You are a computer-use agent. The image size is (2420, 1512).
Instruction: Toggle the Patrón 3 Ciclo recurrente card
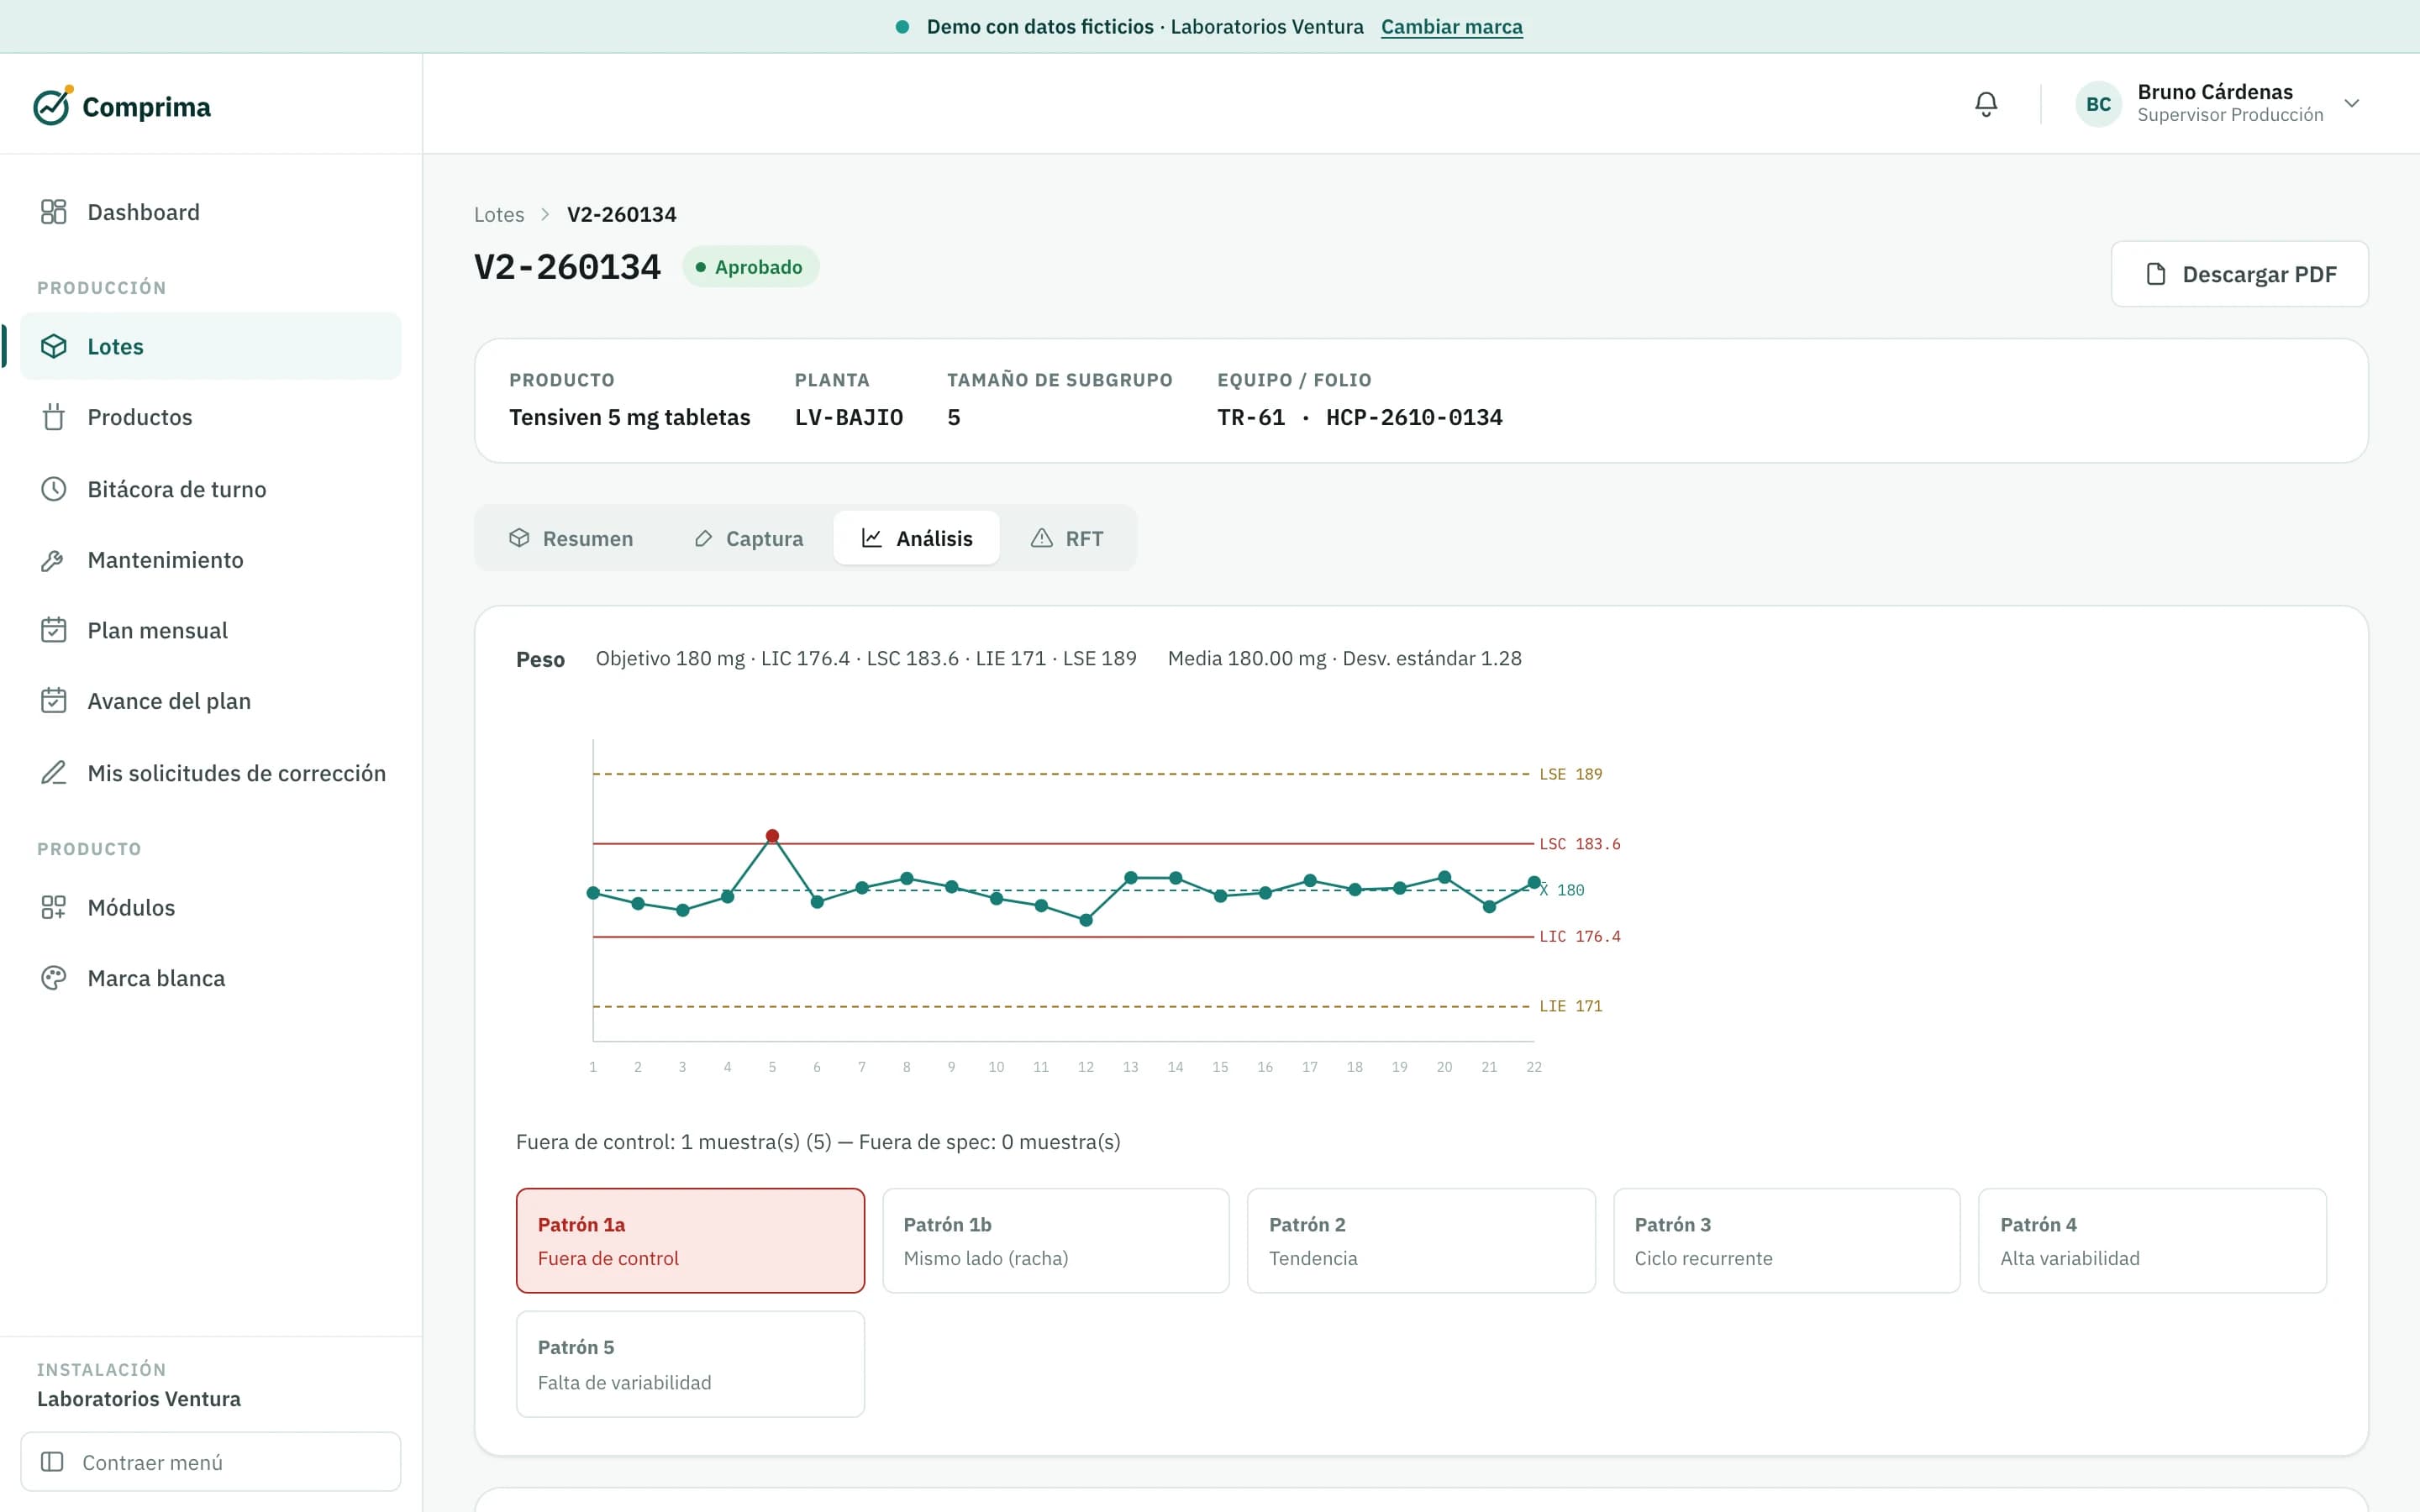pyautogui.click(x=1787, y=1241)
